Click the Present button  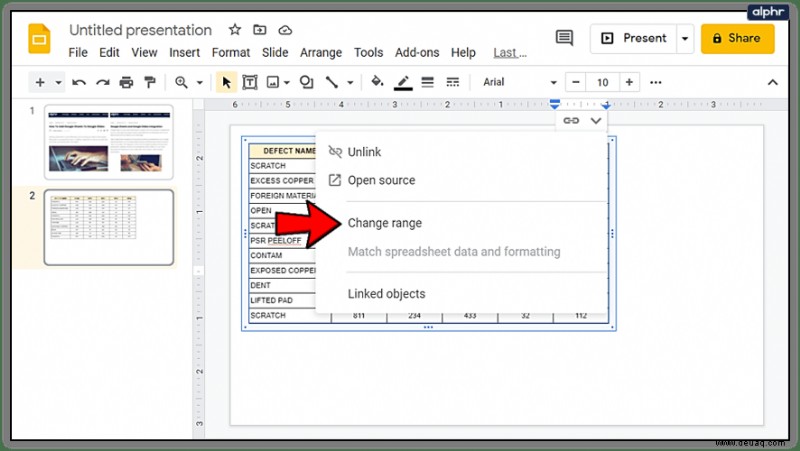click(634, 38)
